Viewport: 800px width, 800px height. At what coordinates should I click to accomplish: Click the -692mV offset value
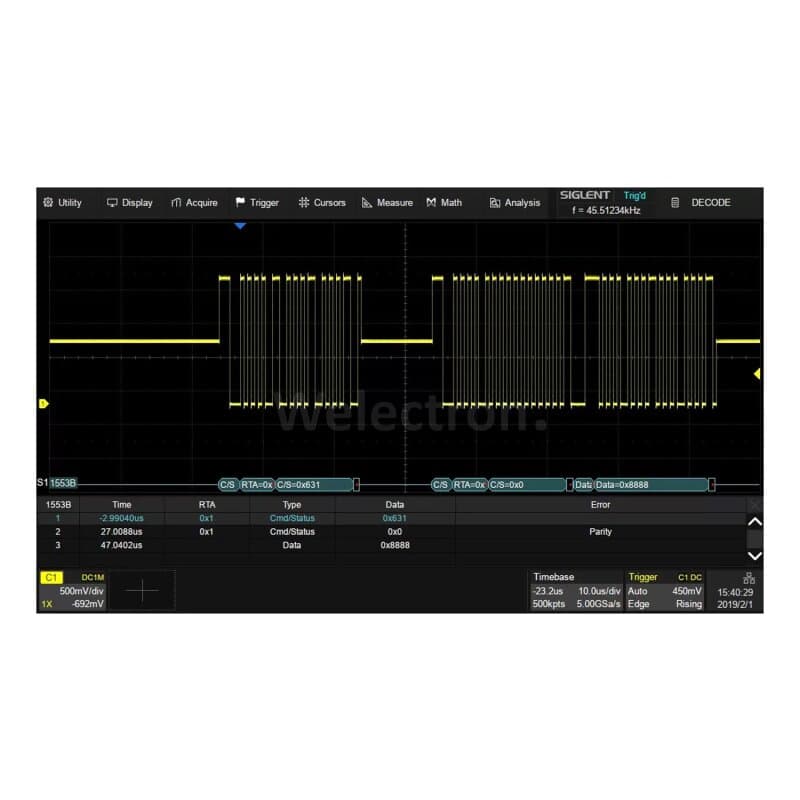click(x=87, y=604)
